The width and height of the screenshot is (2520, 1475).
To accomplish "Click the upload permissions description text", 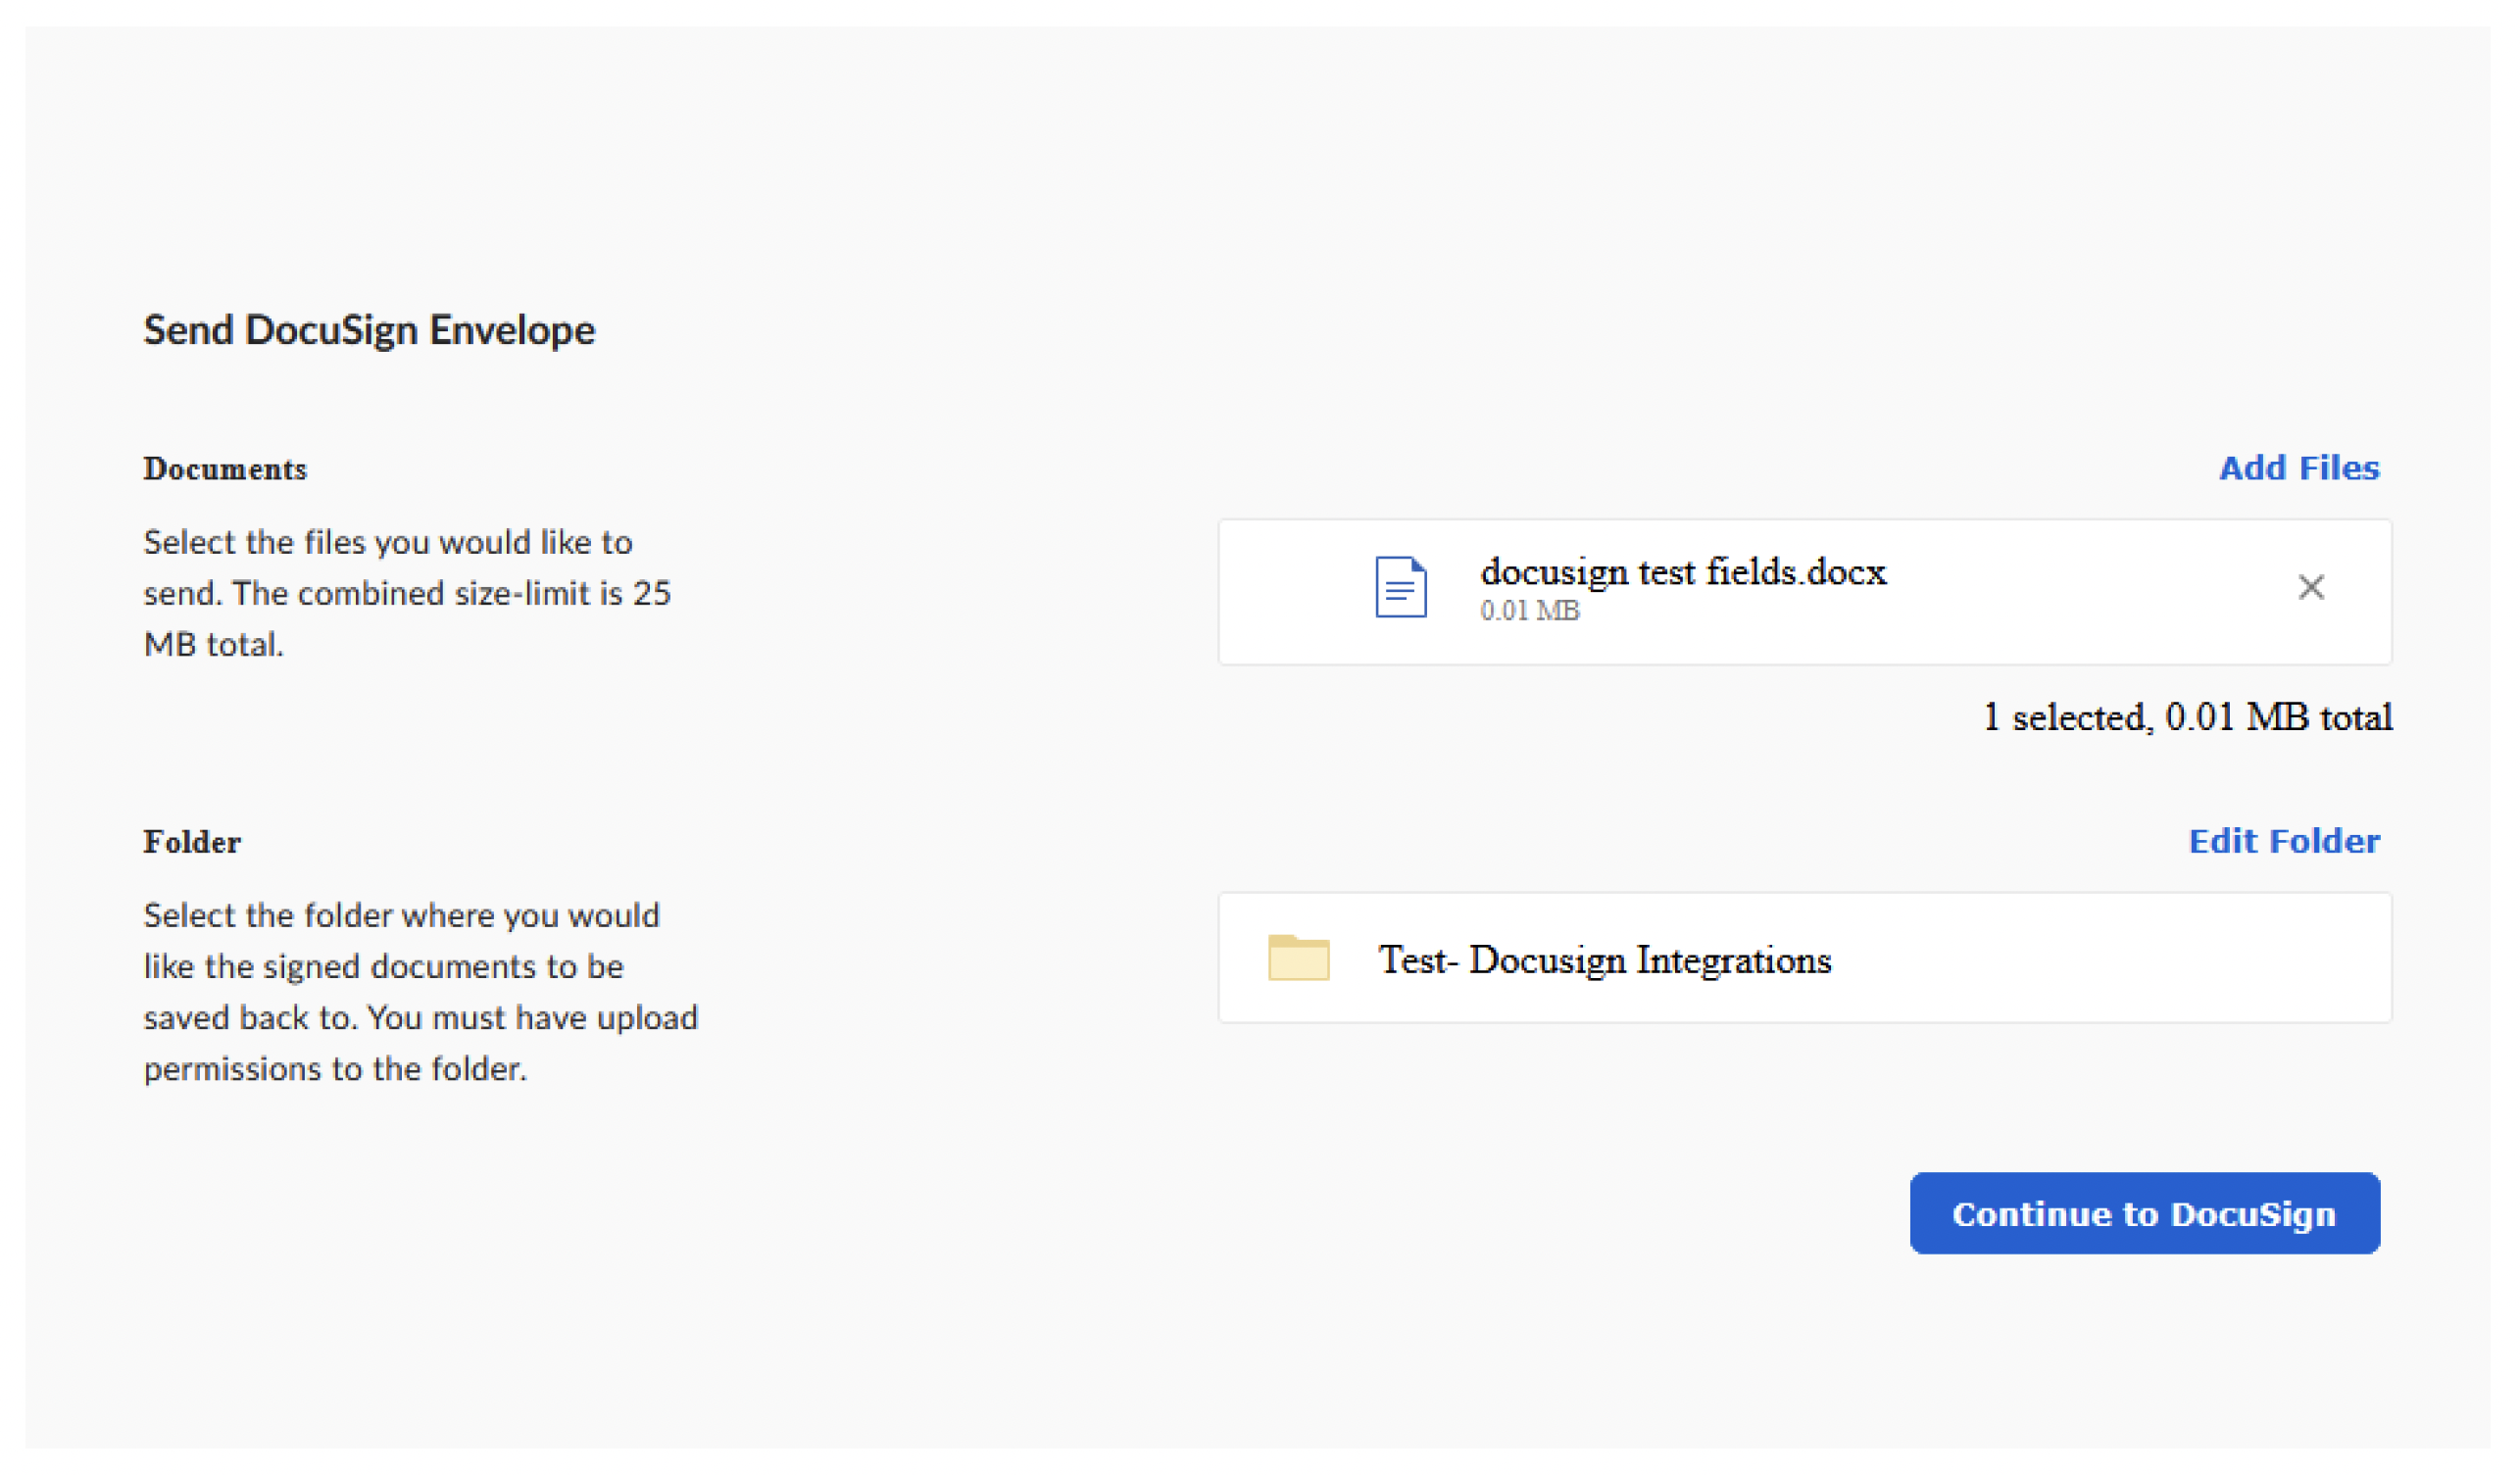I will [421, 992].
